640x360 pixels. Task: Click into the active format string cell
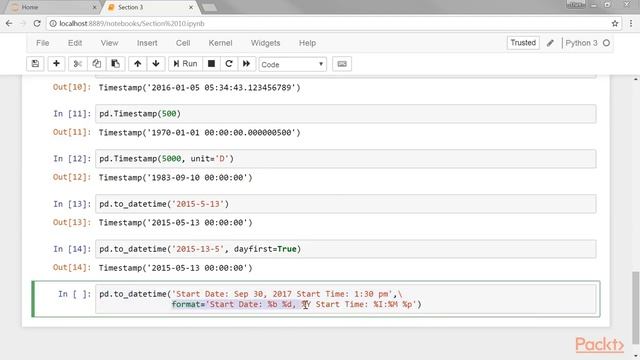coord(346,299)
